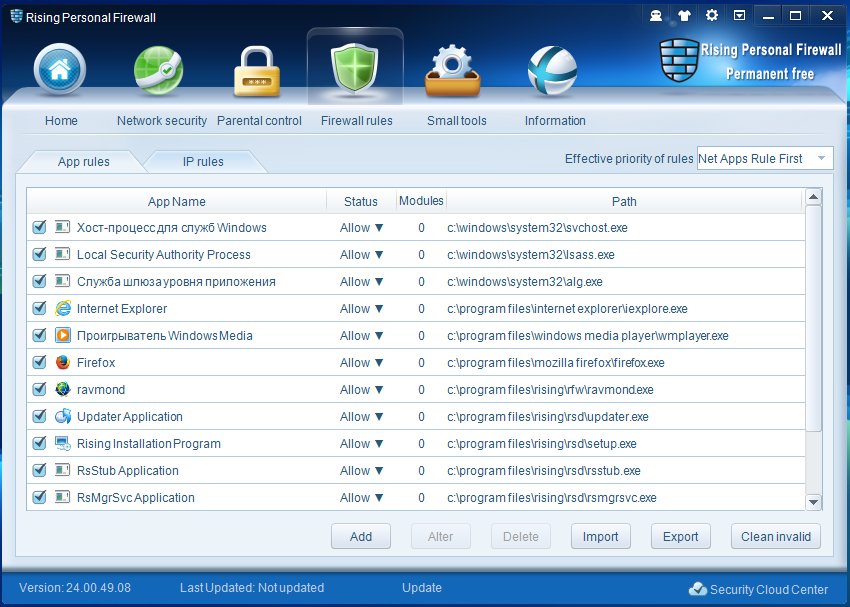Click the Clean invalid button
Image resolution: width=850 pixels, height=607 pixels.
click(x=776, y=537)
